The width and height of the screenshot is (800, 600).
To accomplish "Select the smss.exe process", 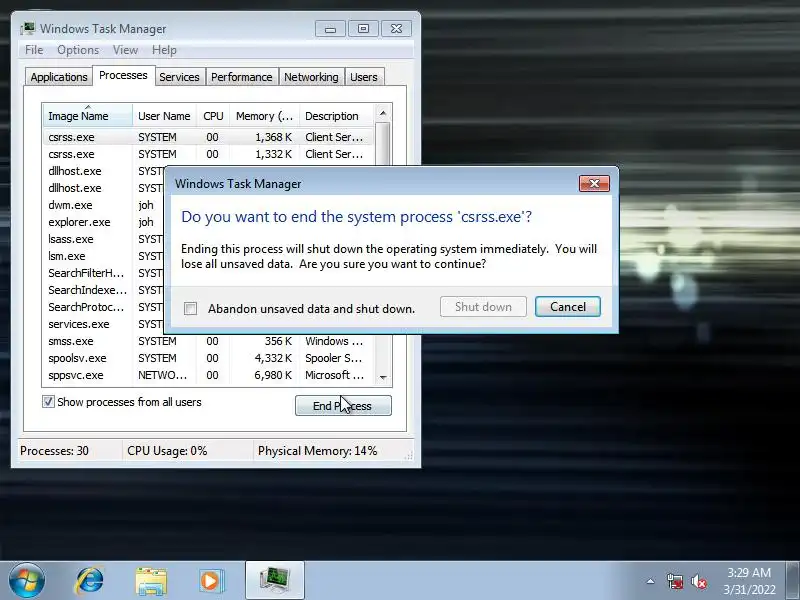I will pos(208,341).
